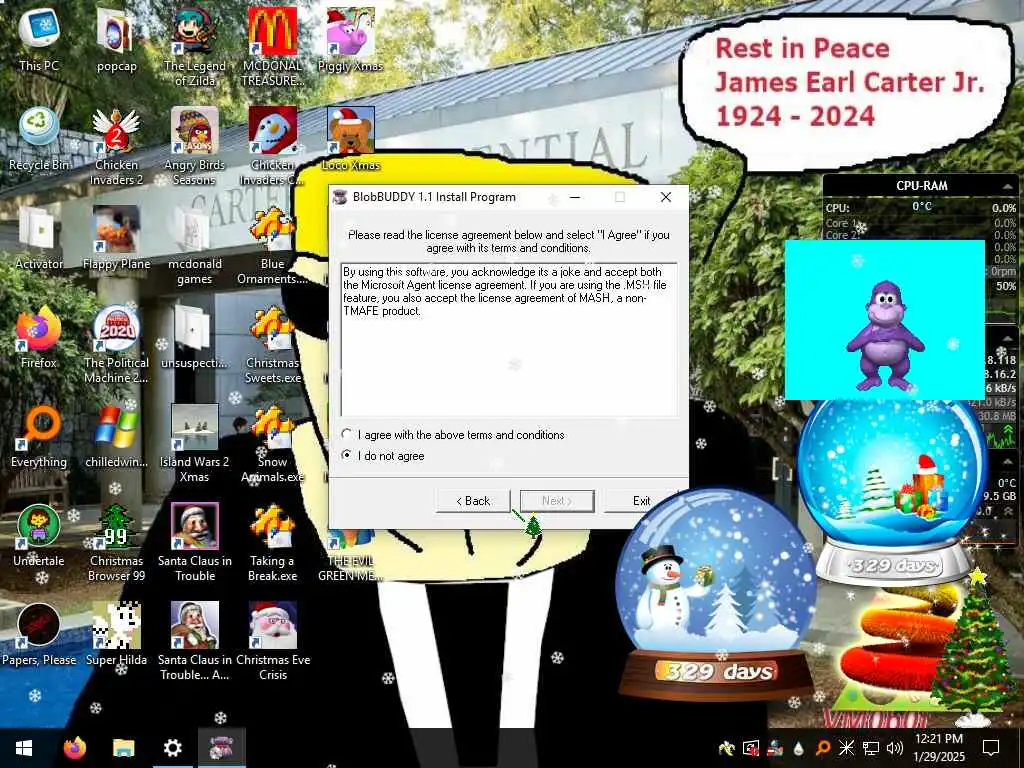Image resolution: width=1024 pixels, height=768 pixels.
Task: Select BlobBUDDY installer taskbar button
Action: coord(221,748)
